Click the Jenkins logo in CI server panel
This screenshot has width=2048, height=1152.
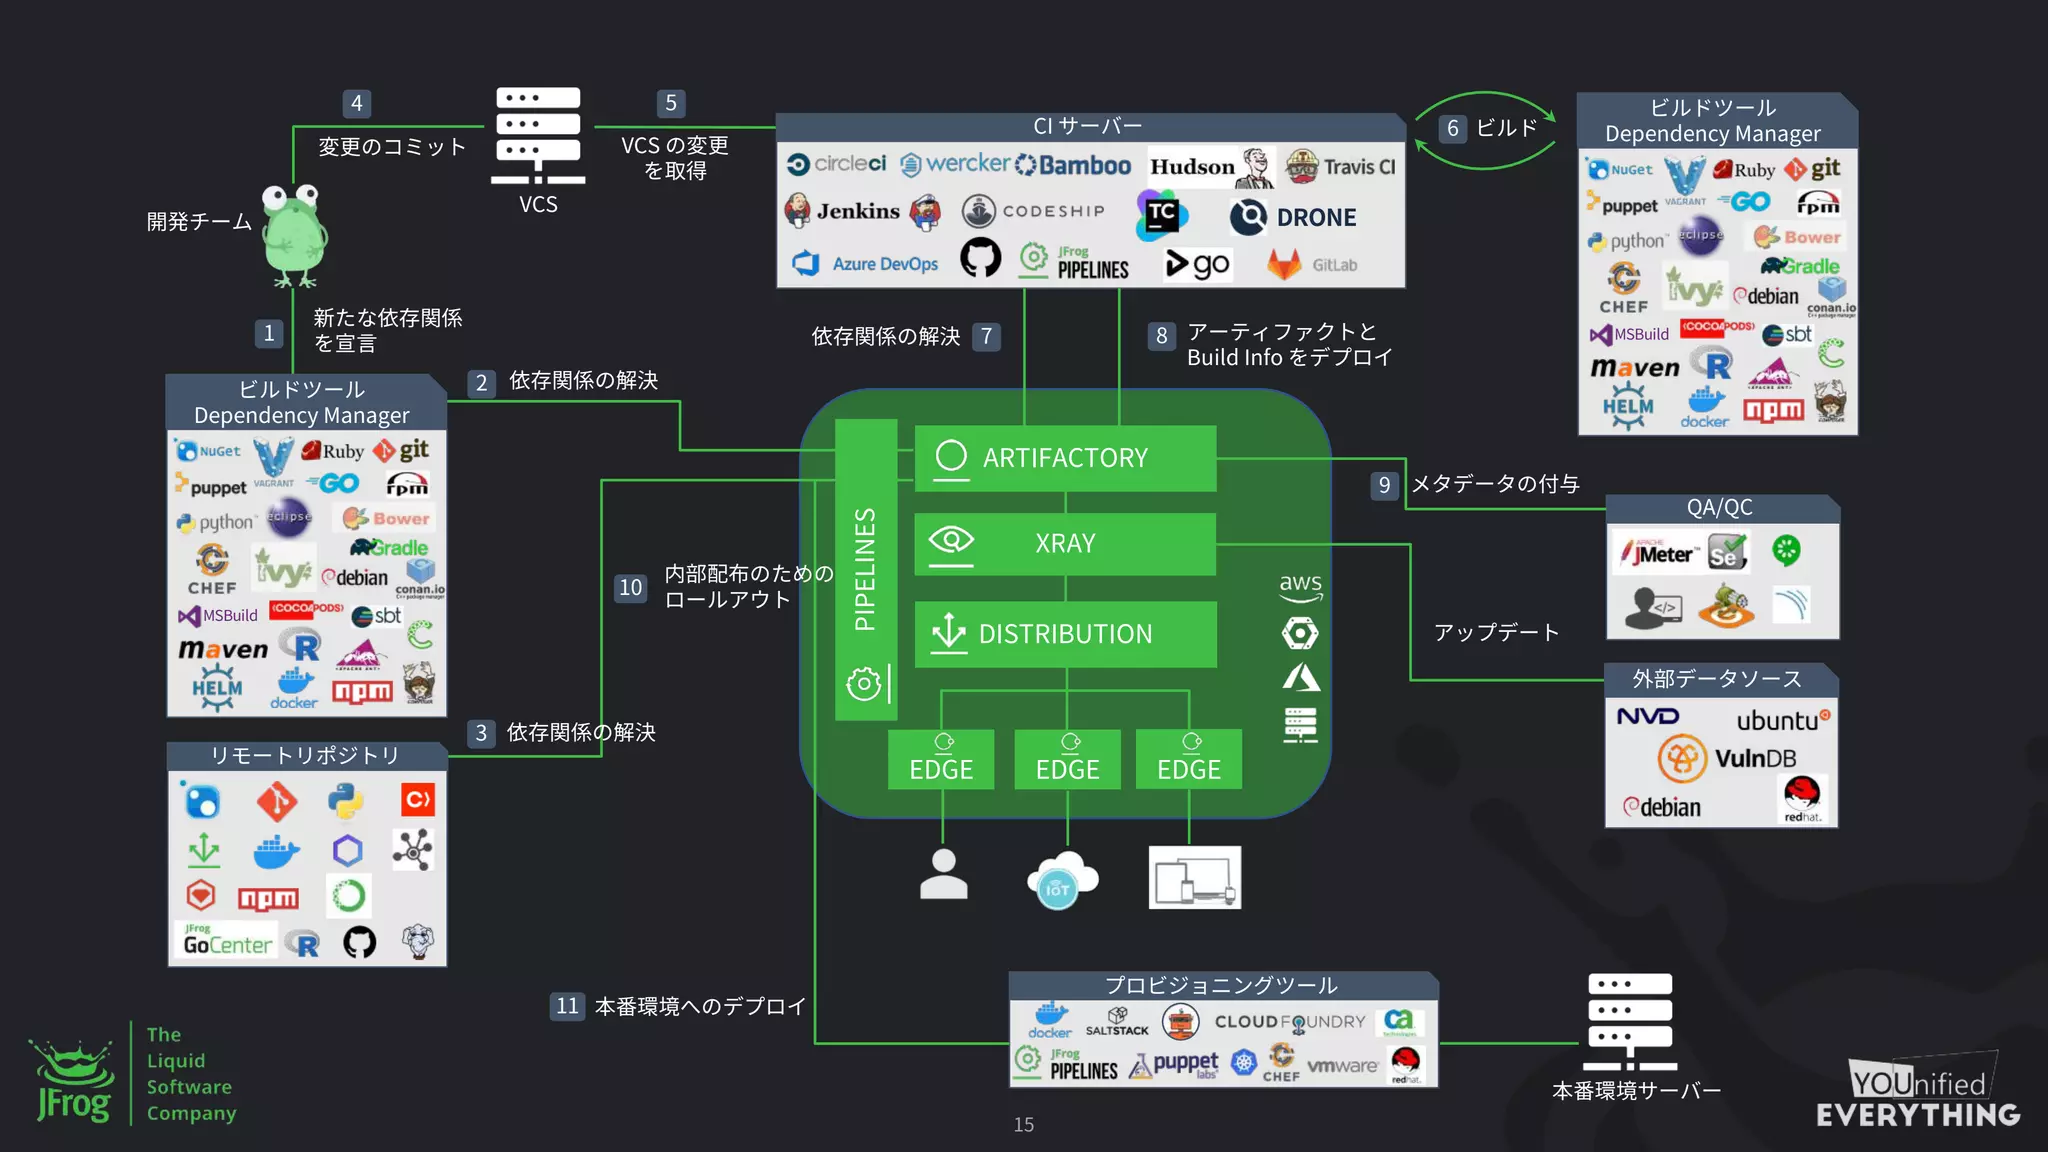pos(863,211)
